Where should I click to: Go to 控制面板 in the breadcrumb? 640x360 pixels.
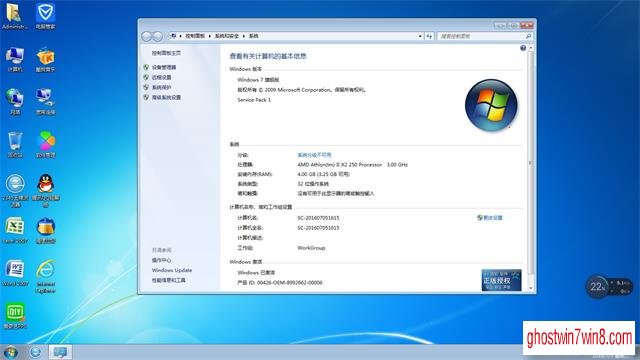click(x=195, y=36)
